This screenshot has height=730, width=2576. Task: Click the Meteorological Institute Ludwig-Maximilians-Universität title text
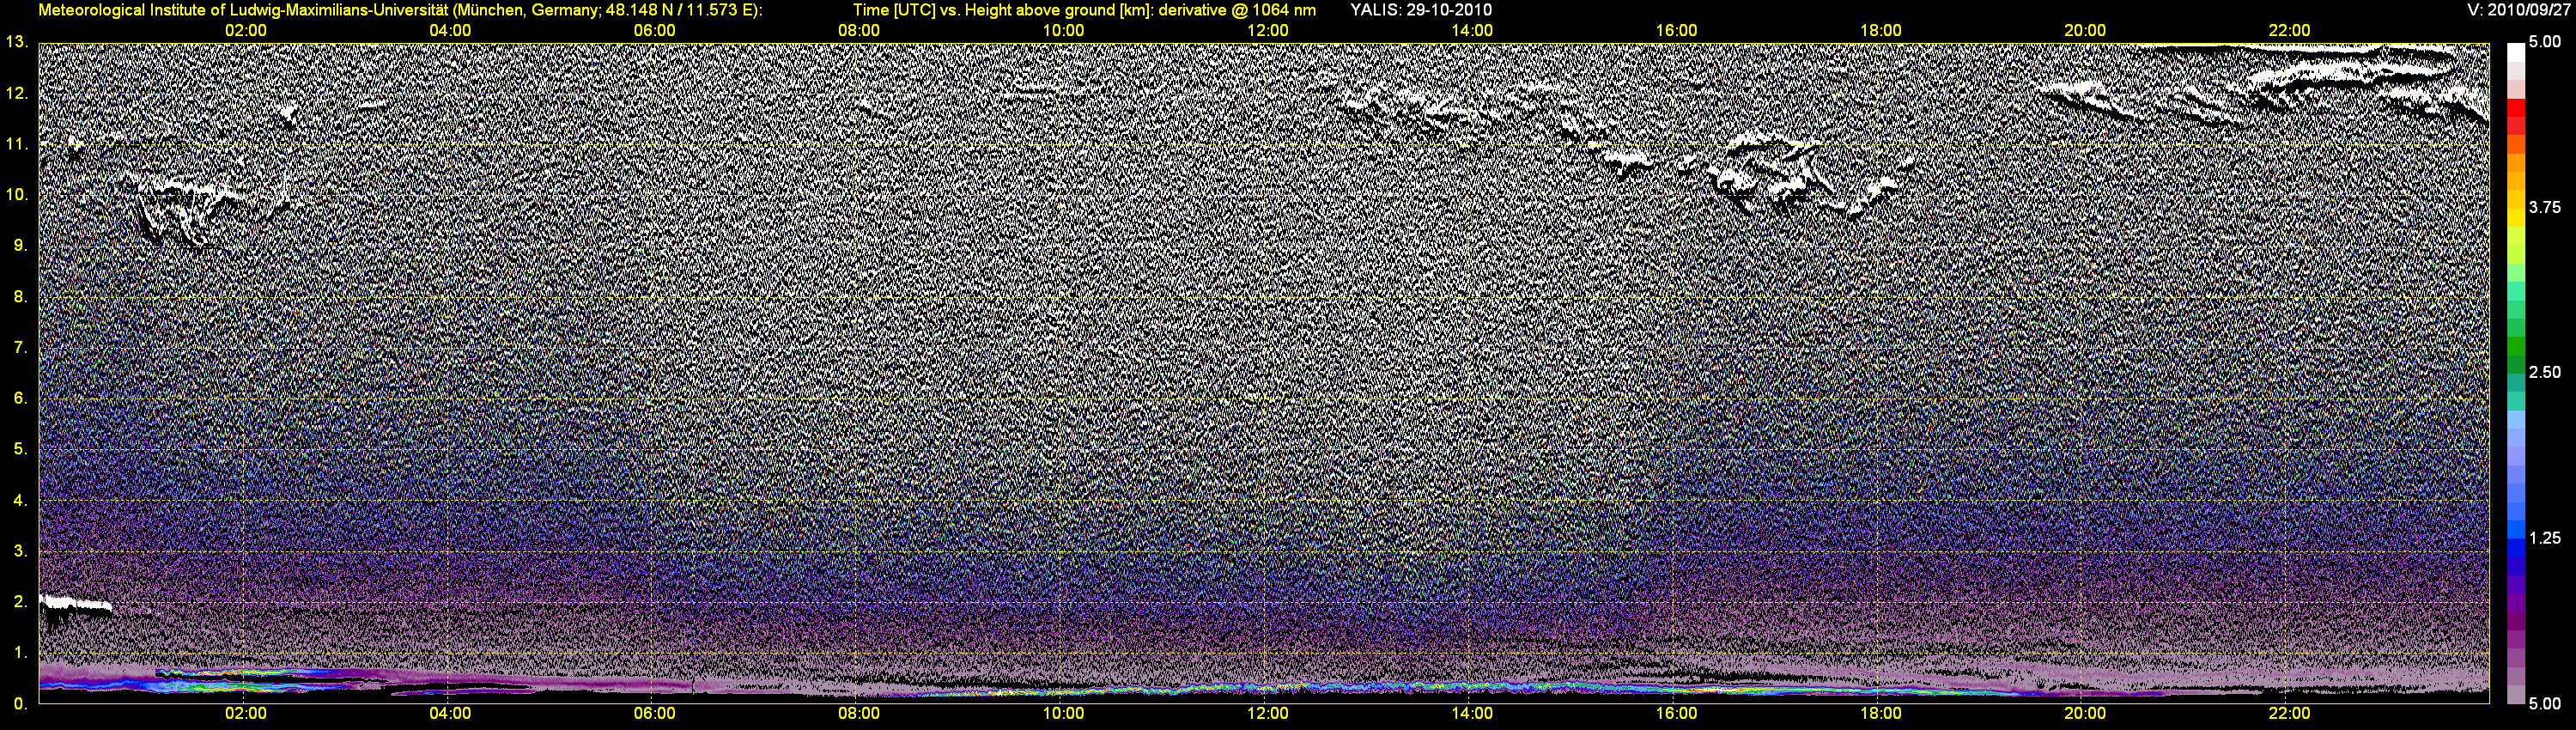[401, 10]
